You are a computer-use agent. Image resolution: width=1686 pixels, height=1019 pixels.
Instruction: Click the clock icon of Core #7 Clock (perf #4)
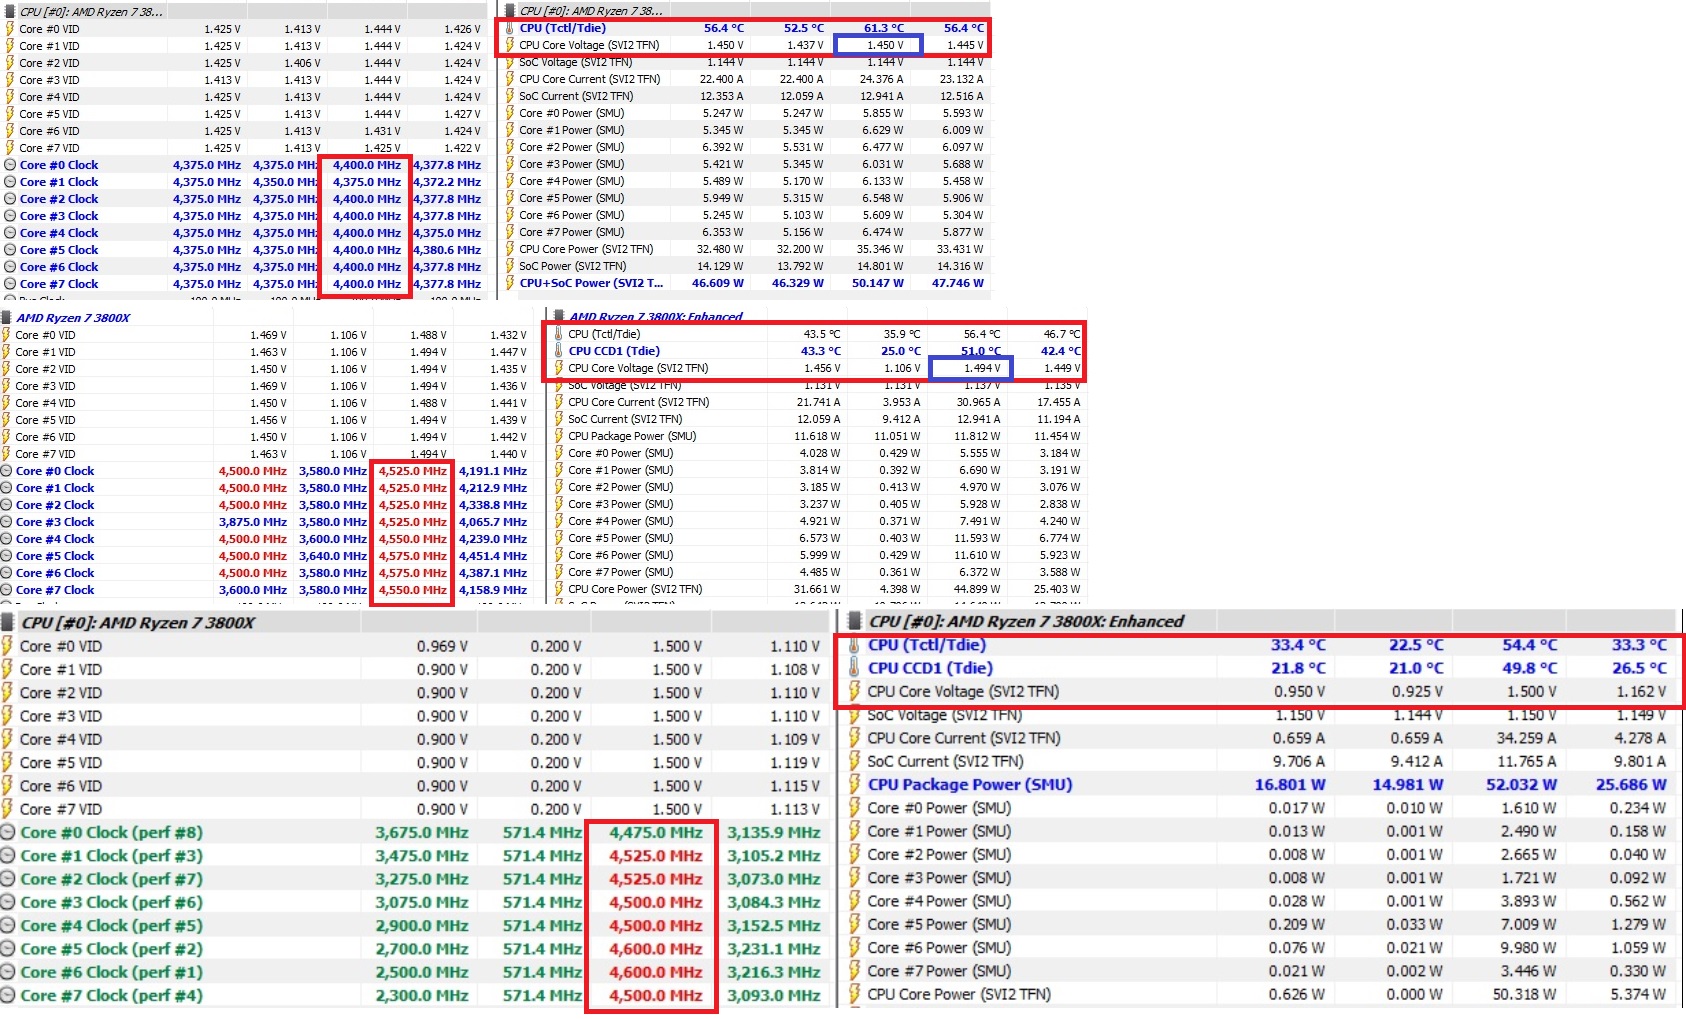[8, 995]
